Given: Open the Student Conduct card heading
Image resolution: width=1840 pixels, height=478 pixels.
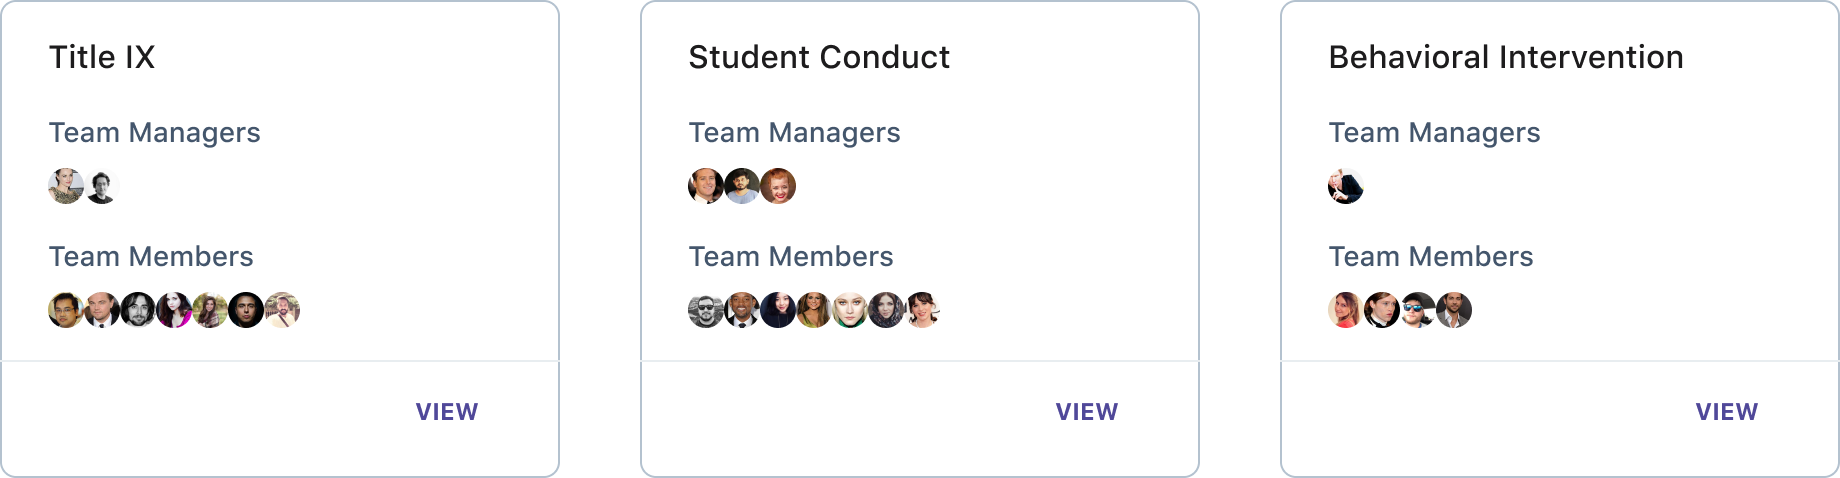Looking at the screenshot, I should (819, 57).
